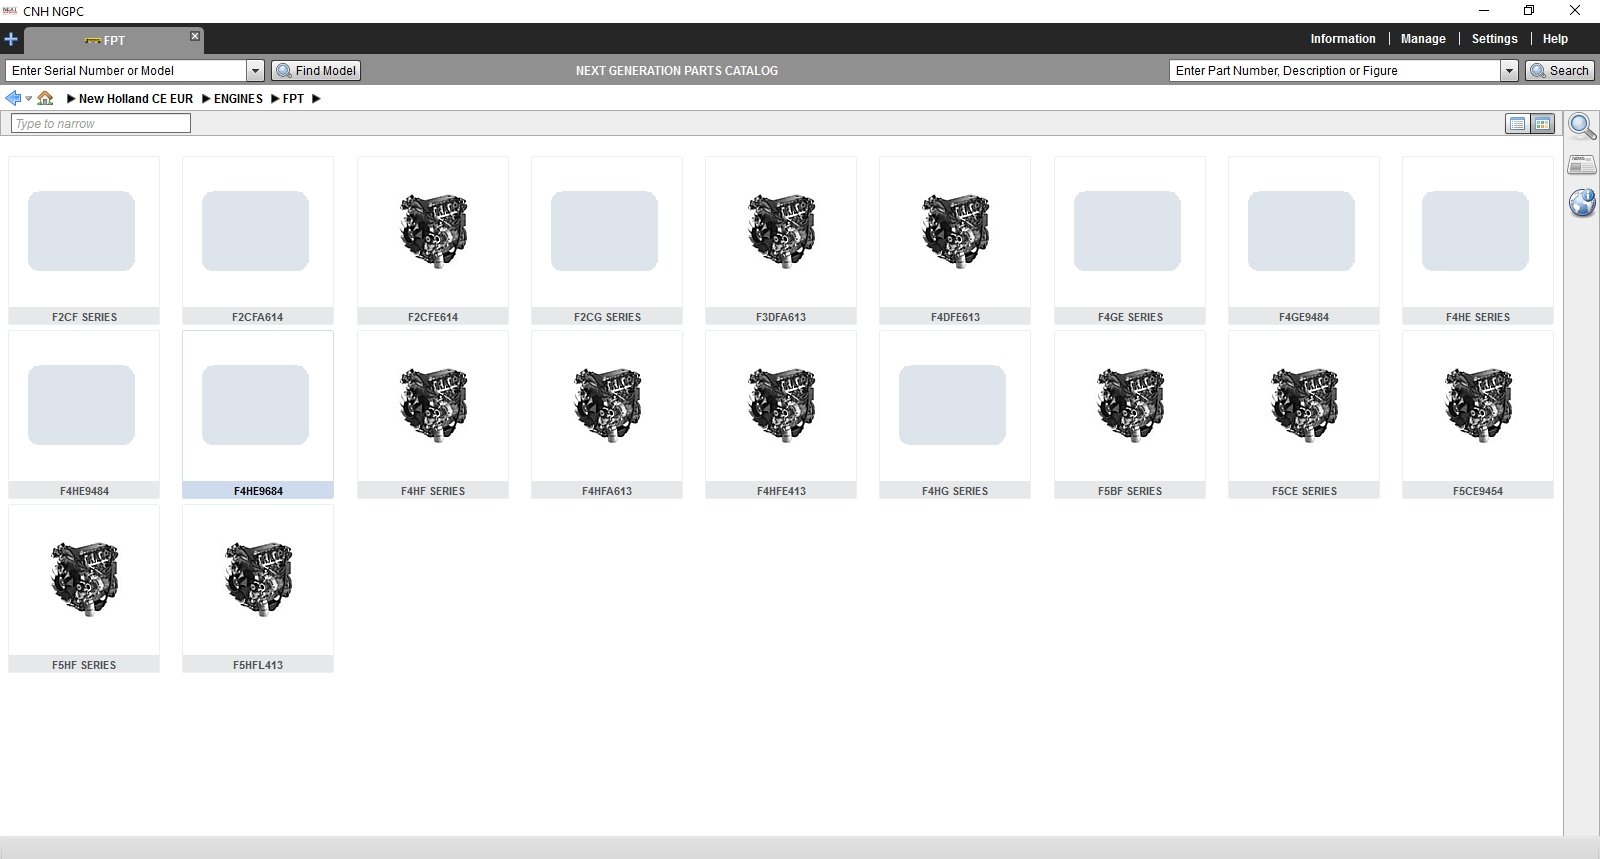
Task: Expand the arrow before ENGINES breadcrumb
Action: [206, 99]
